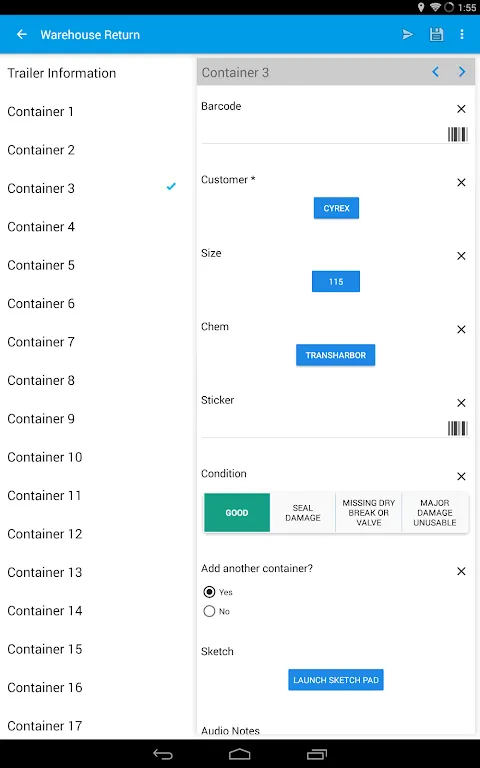
Task: Clear the Customer field with its X
Action: pyautogui.click(x=461, y=182)
